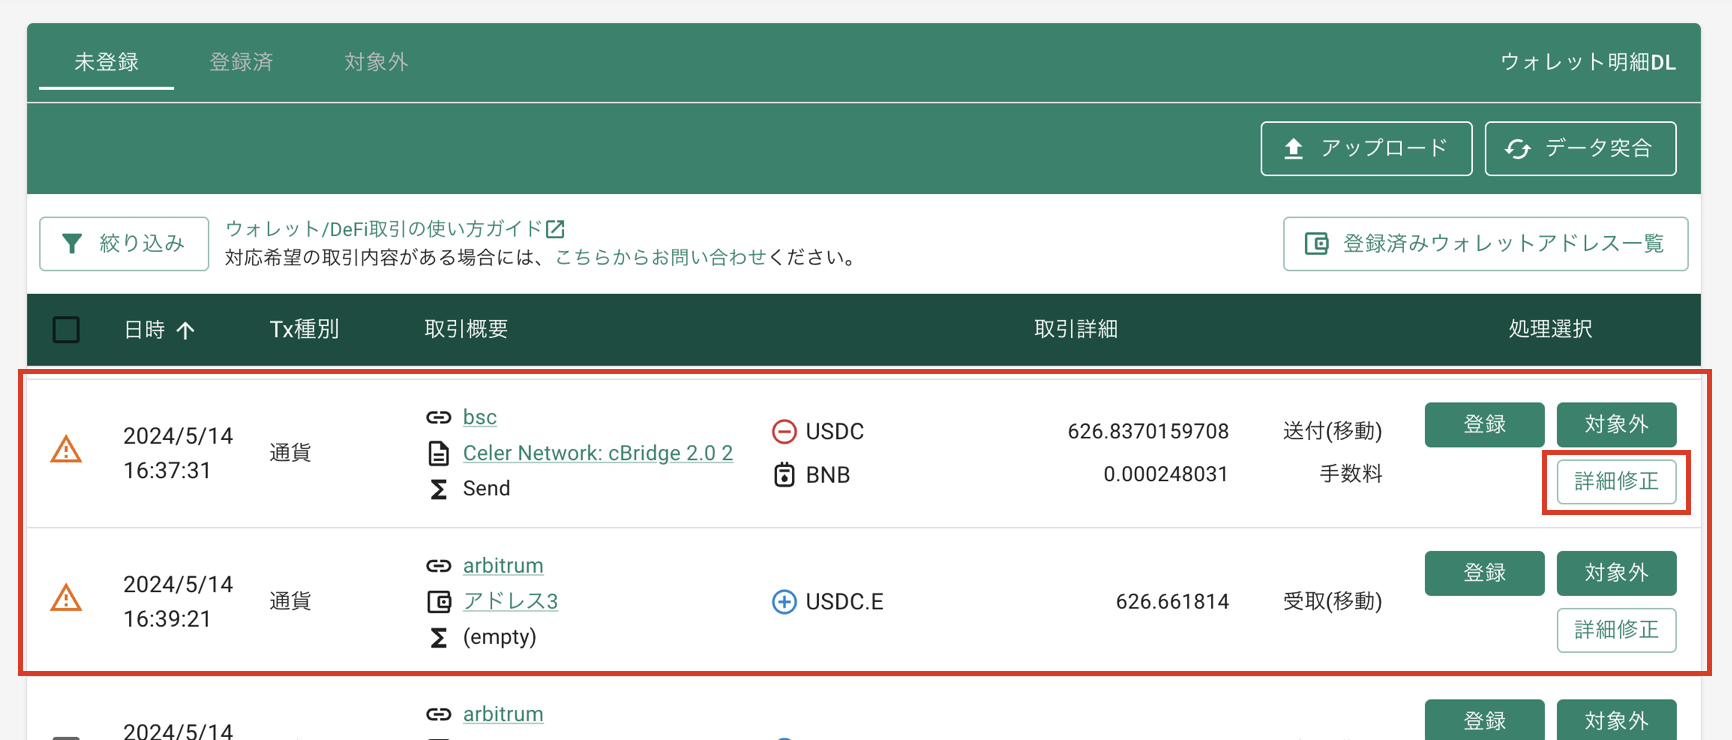Click the 送付(移動) label

(x=1332, y=431)
